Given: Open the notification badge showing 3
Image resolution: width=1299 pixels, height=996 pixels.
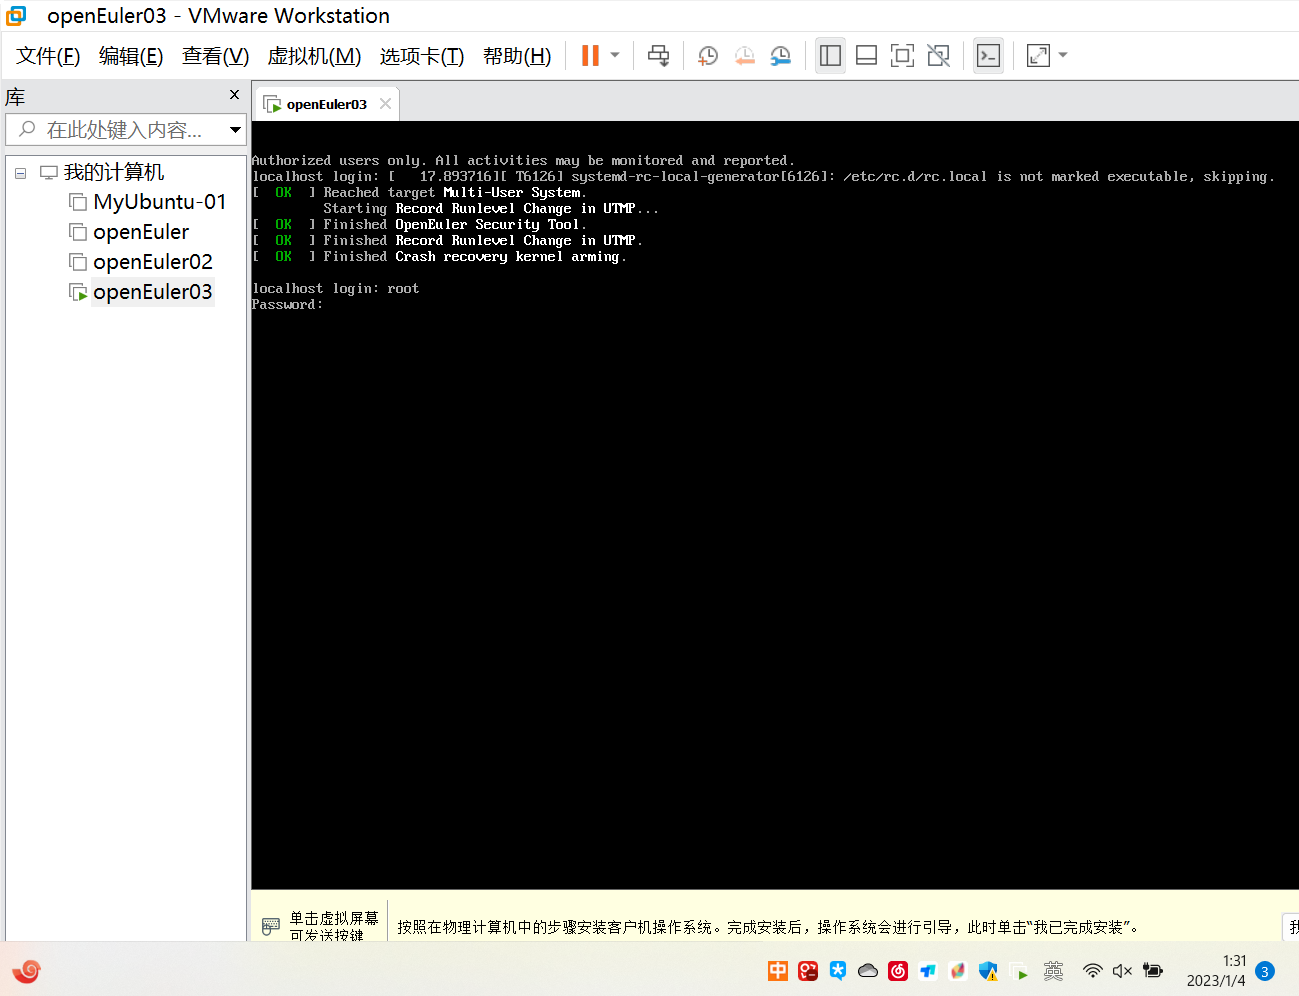Looking at the screenshot, I should pos(1265,971).
